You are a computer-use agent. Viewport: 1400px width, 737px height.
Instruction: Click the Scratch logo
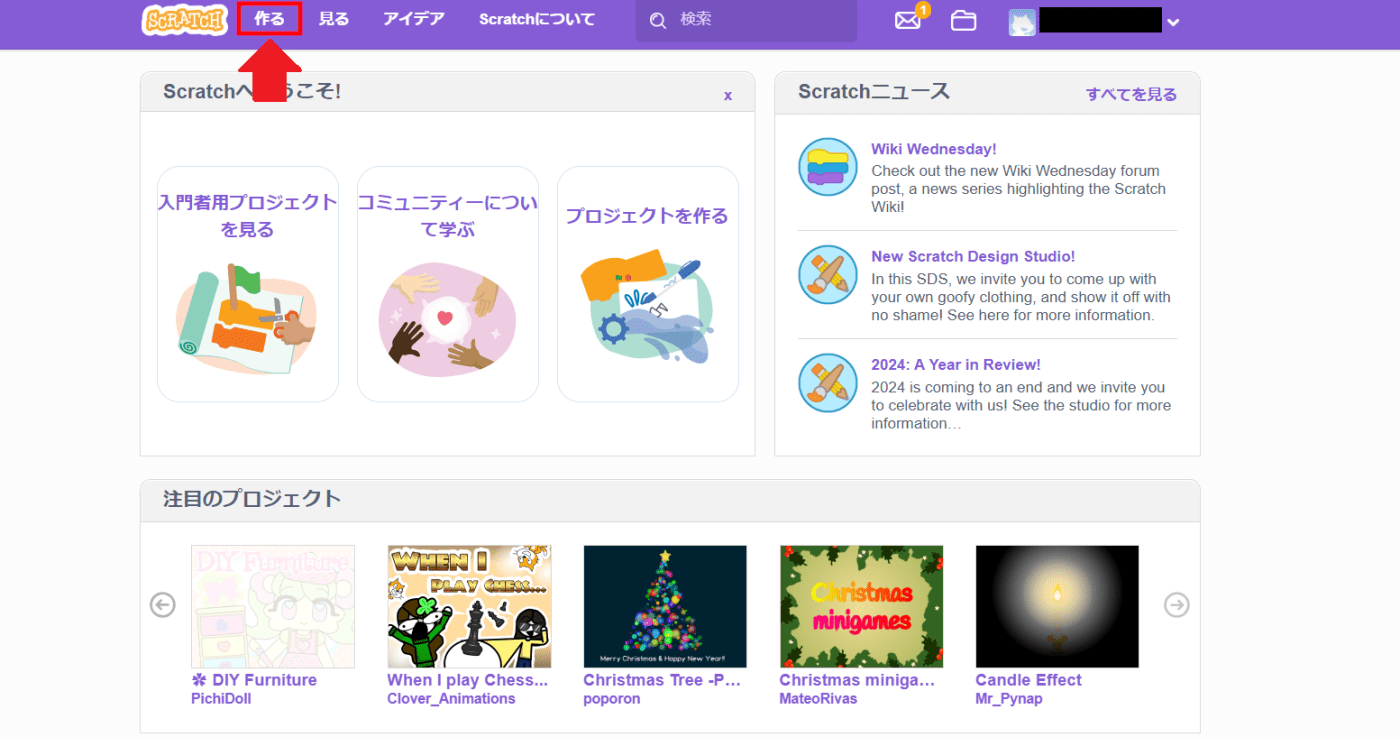[x=184, y=19]
